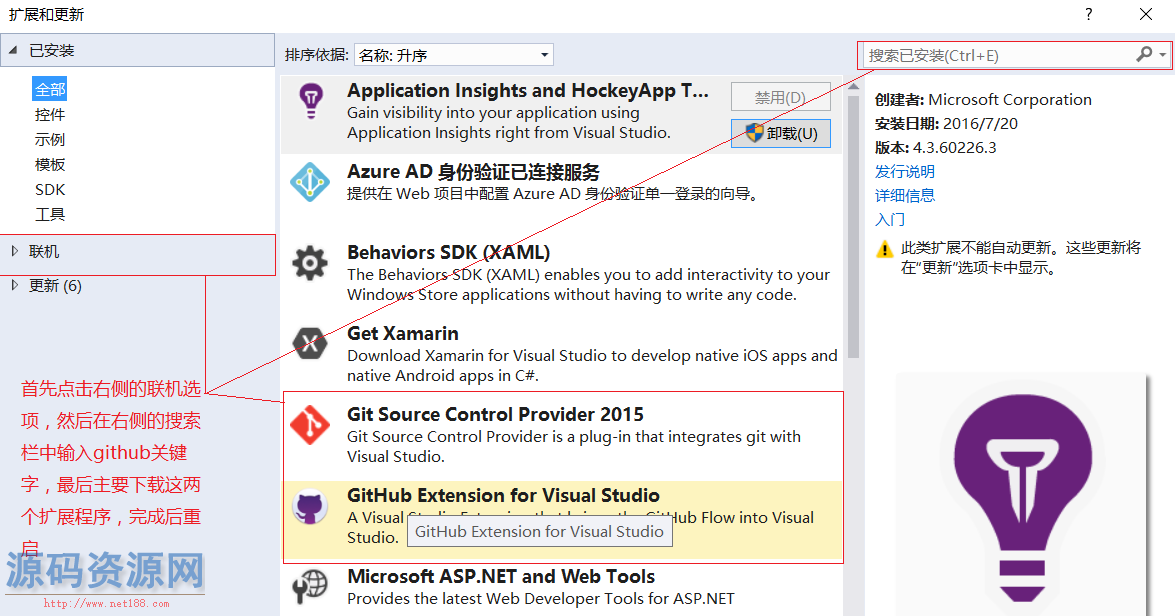Select Application Insights and HockeyApp extension title
Image resolution: width=1175 pixels, height=616 pixels.
tap(528, 91)
